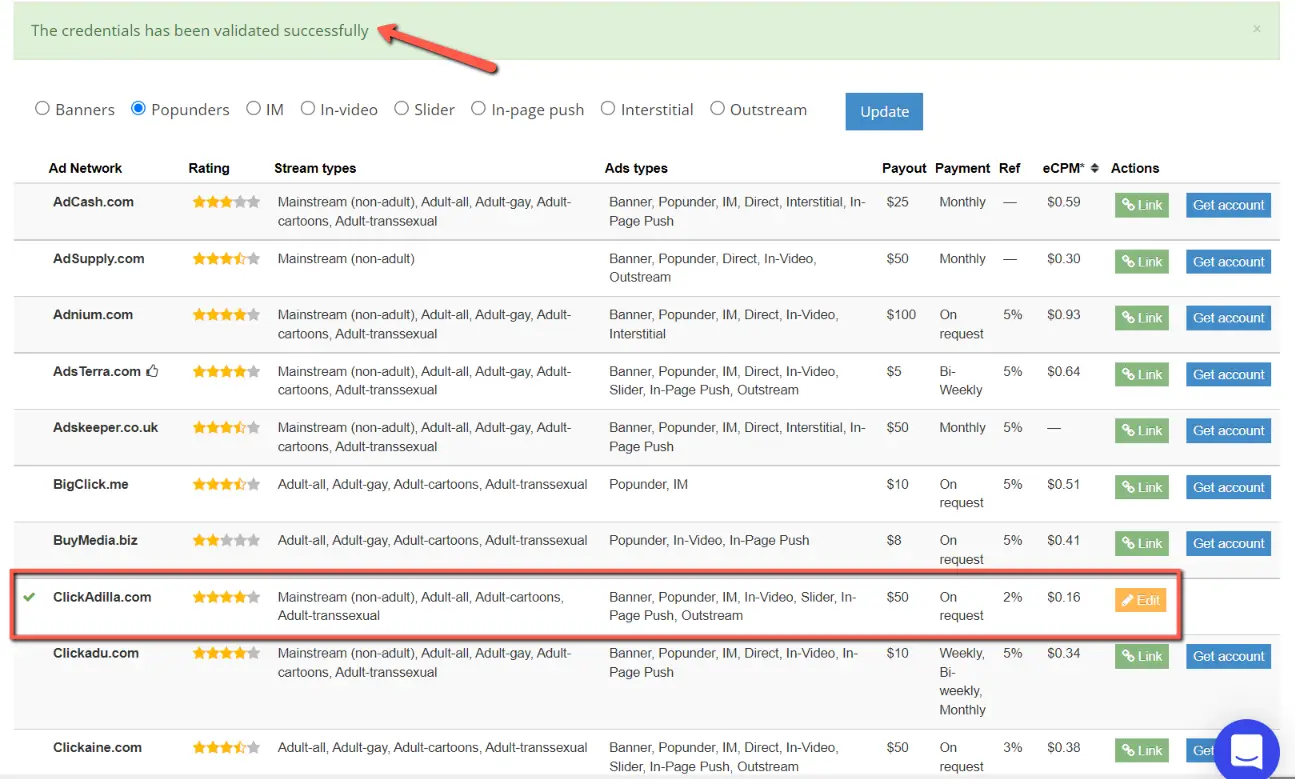The image size is (1295, 779).
Task: Click the Rating column header
Action: [209, 168]
